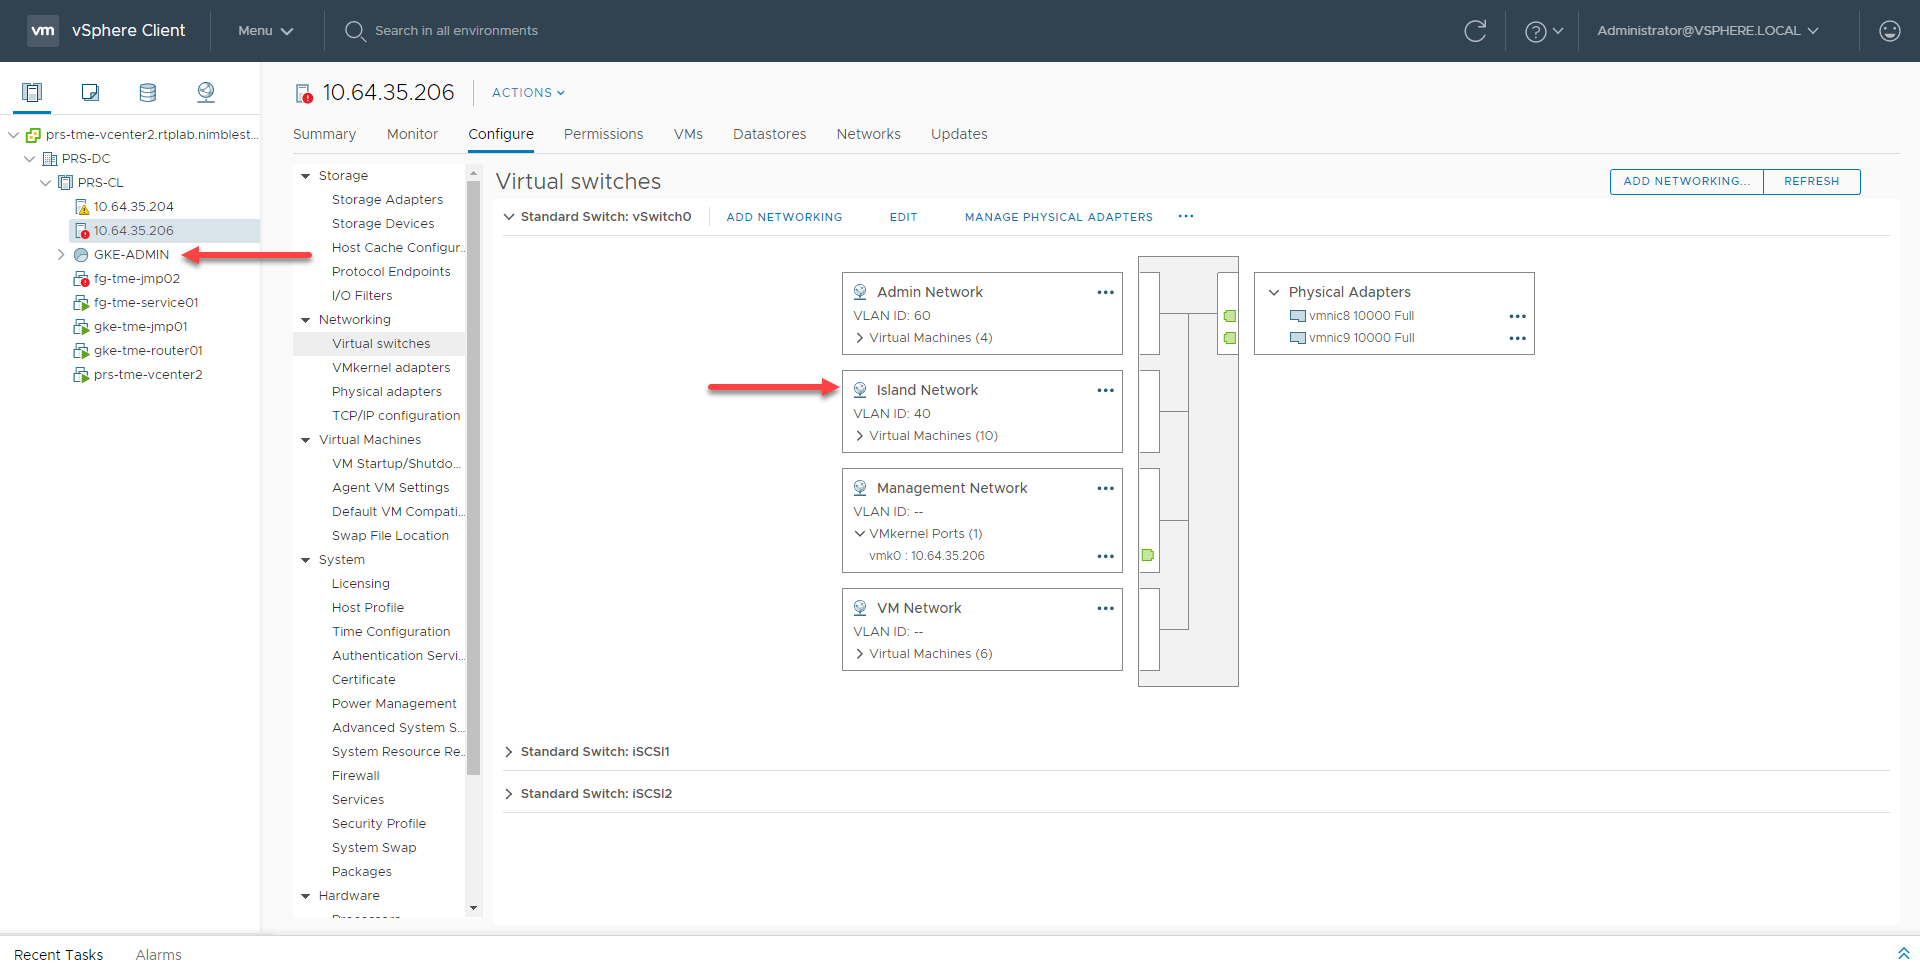Image resolution: width=1920 pixels, height=969 pixels.
Task: Switch to the Summary tab
Action: pyautogui.click(x=324, y=134)
